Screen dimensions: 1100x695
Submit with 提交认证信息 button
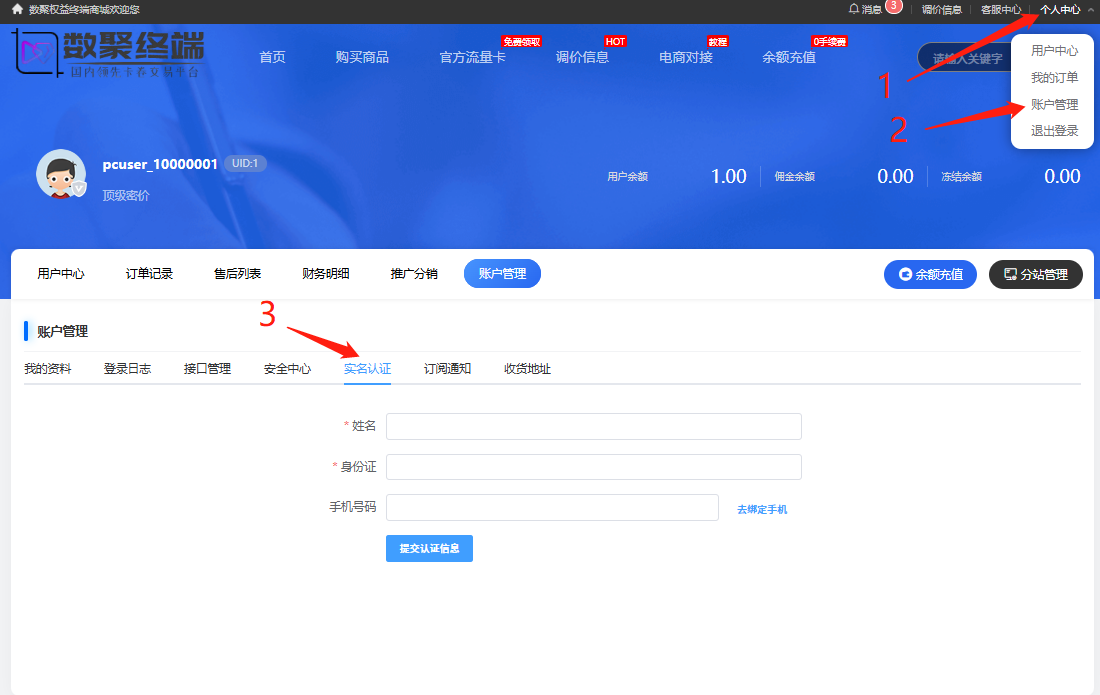(x=429, y=548)
